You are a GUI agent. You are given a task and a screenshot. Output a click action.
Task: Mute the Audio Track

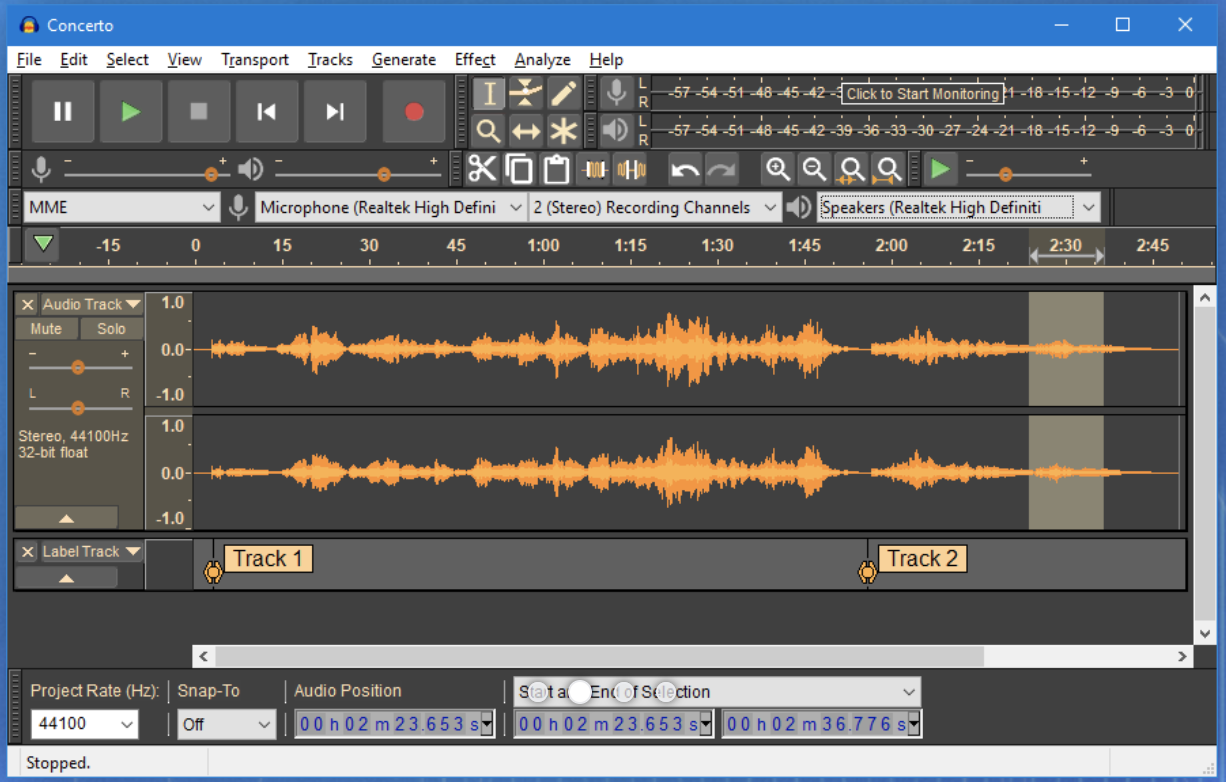point(46,328)
